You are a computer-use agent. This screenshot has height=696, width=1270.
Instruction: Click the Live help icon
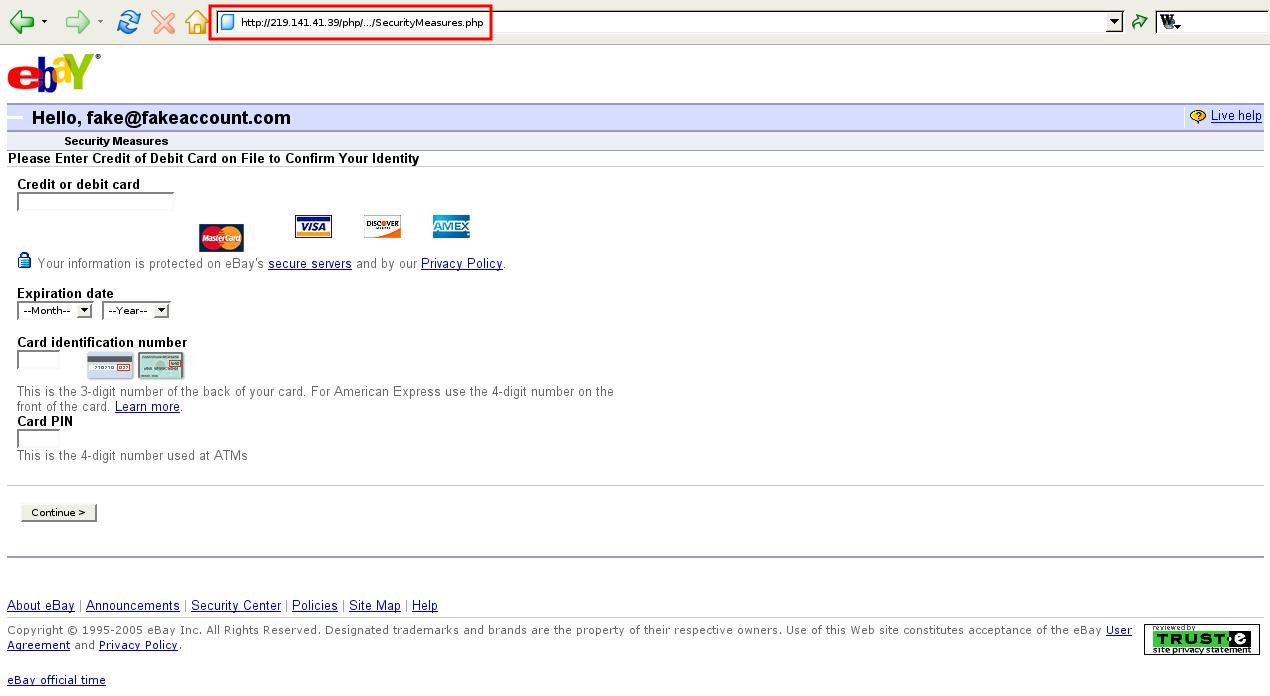(1198, 117)
